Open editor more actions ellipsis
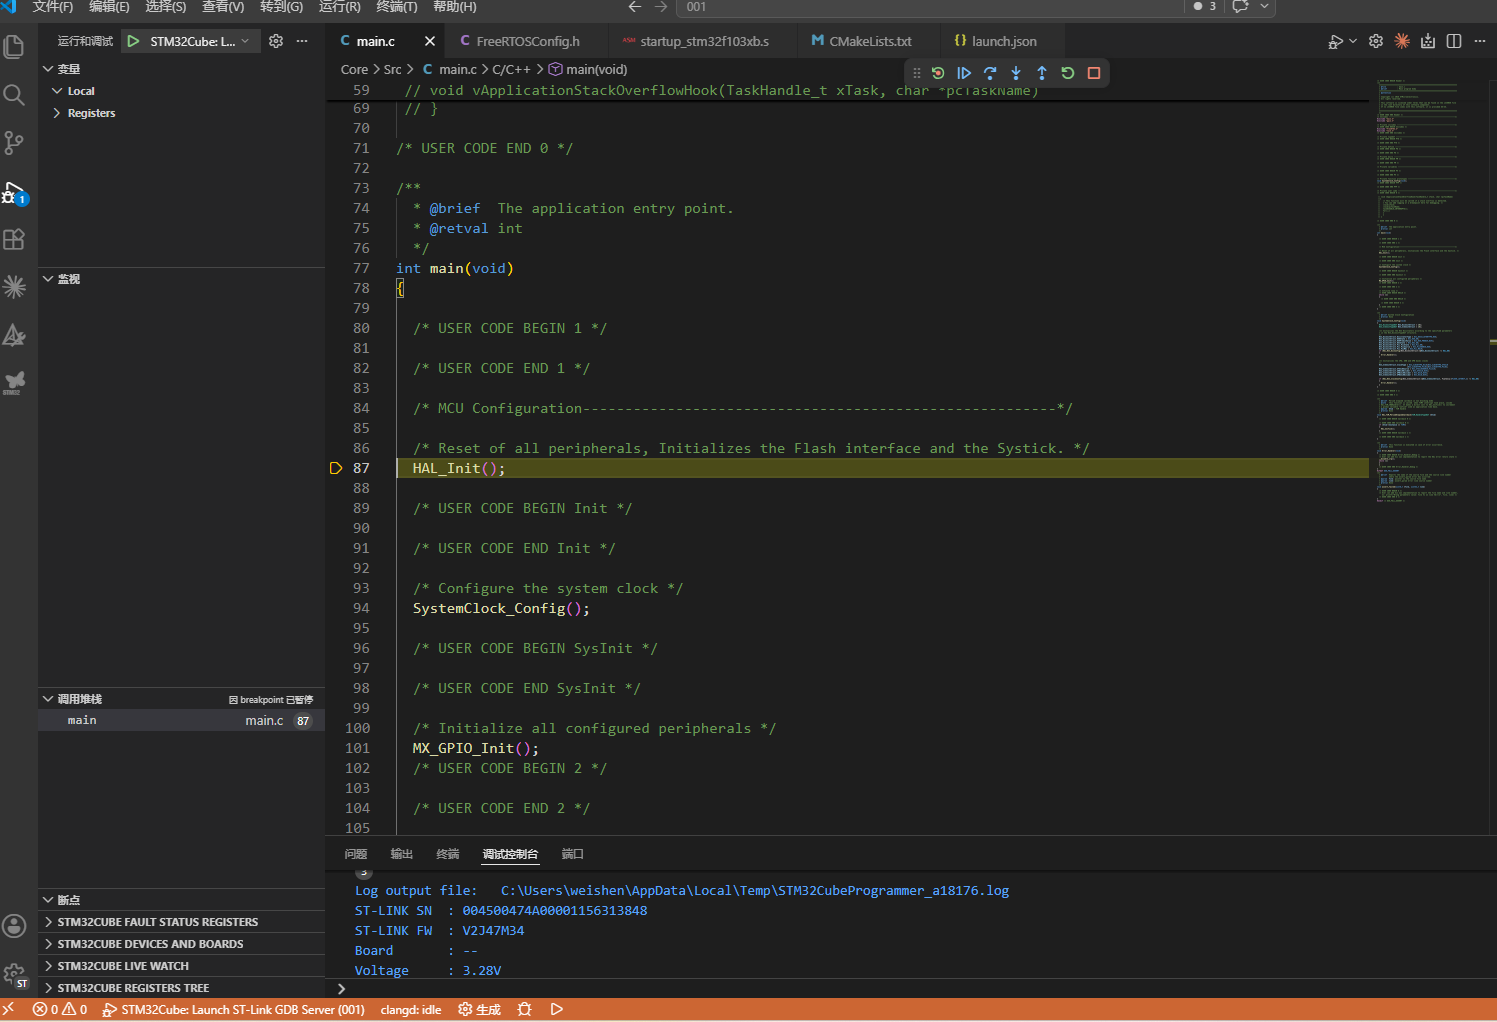This screenshot has height=1022, width=1497. pos(1480,41)
